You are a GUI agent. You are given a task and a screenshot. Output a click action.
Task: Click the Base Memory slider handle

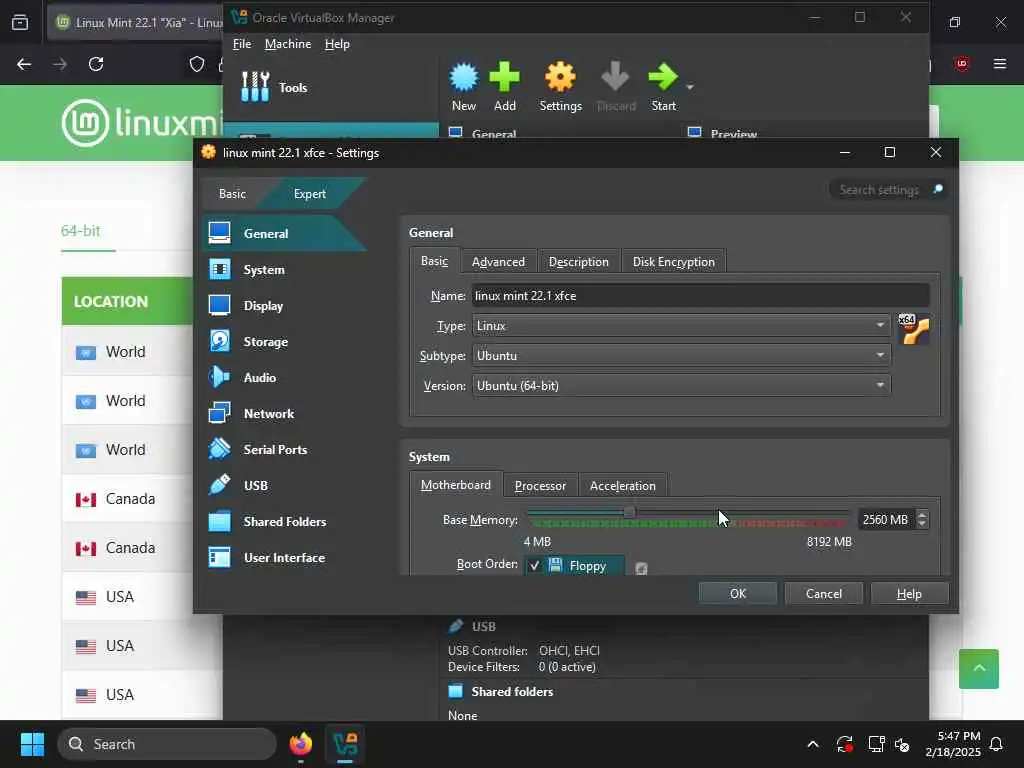pos(629,512)
